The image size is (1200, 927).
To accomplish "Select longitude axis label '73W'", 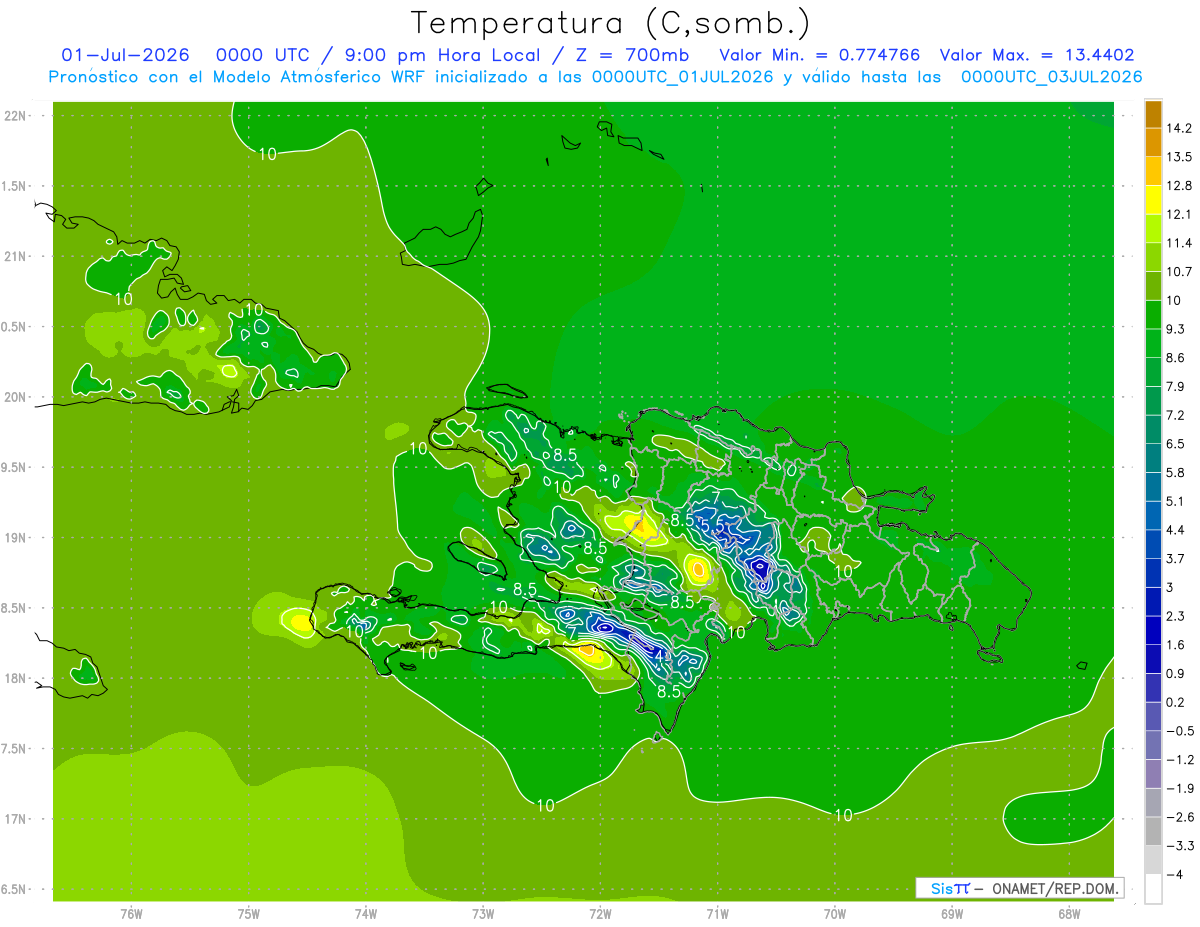I will (483, 914).
